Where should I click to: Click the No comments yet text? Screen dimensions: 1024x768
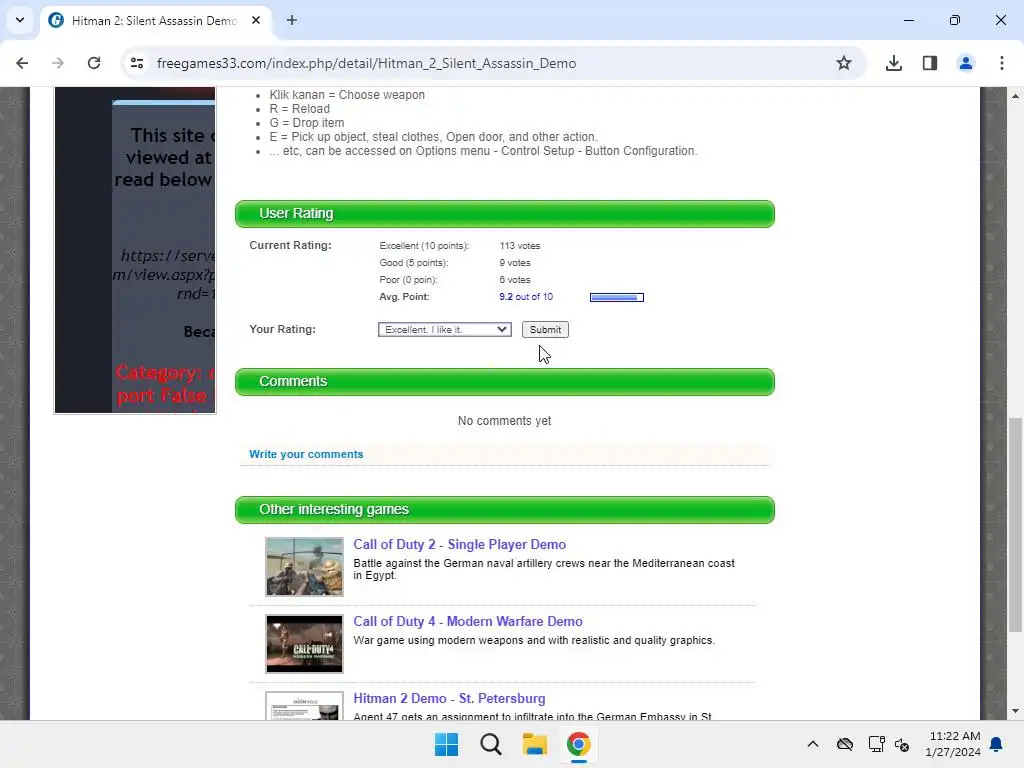pos(504,421)
